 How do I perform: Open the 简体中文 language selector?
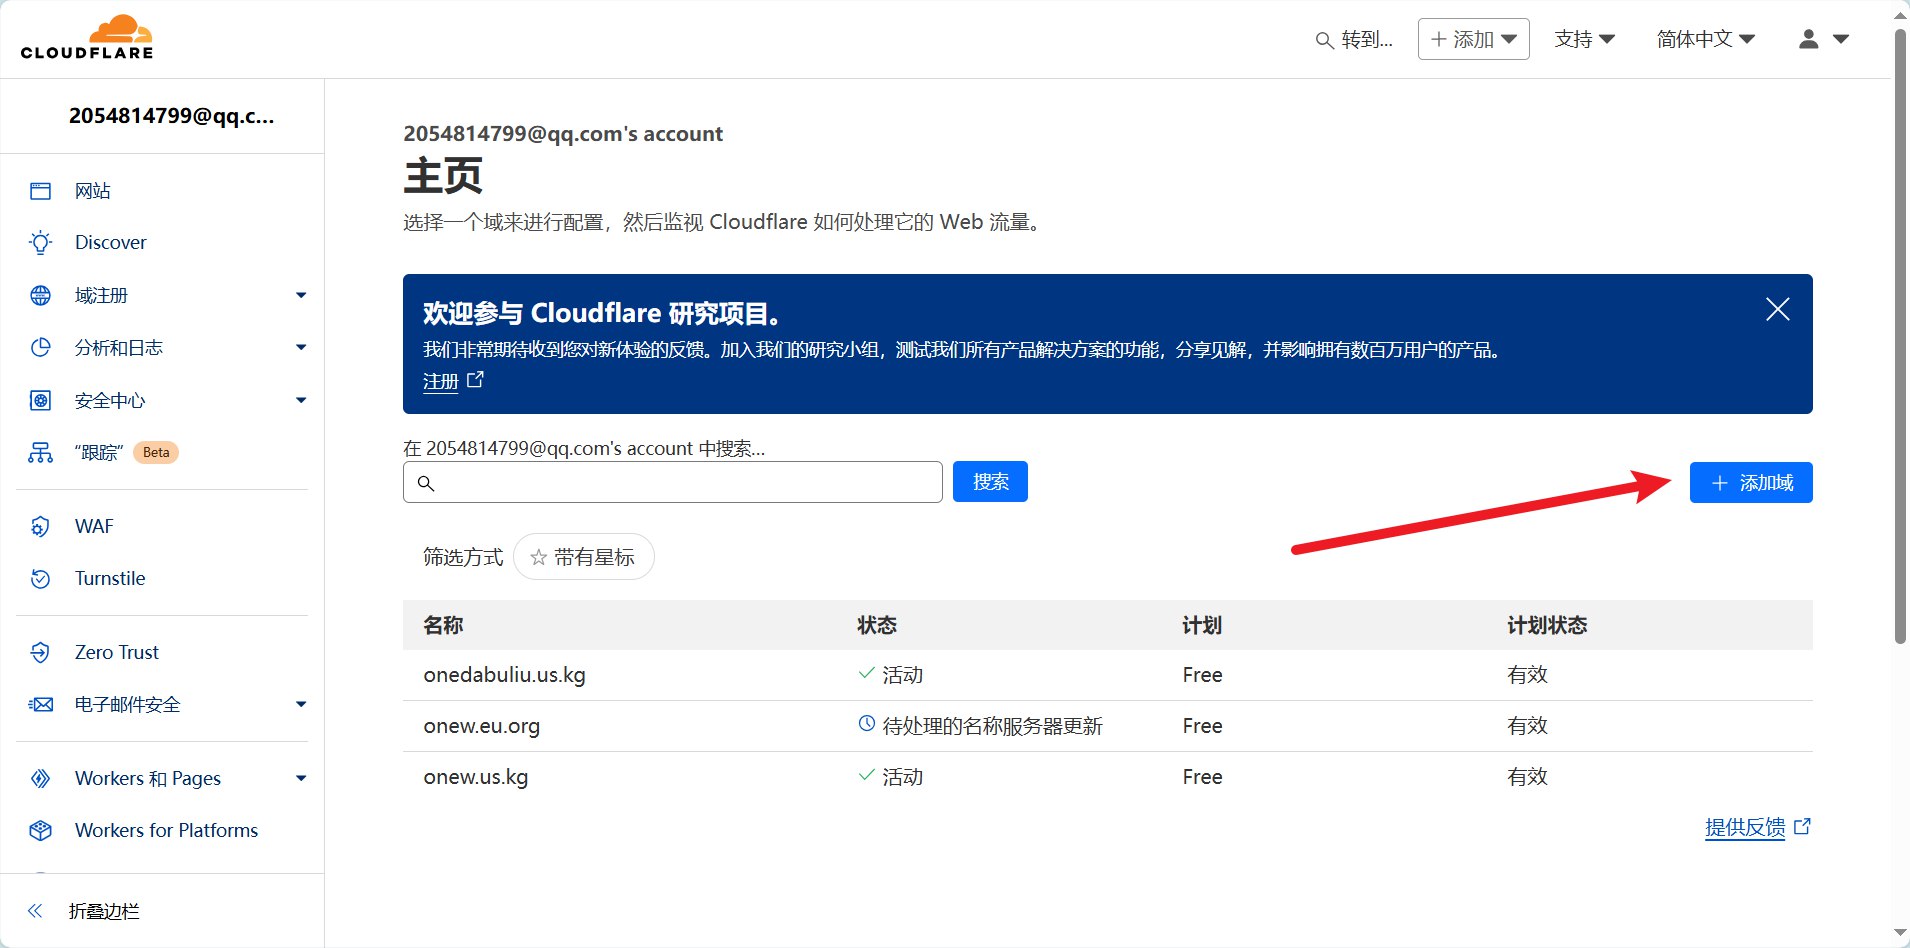pyautogui.click(x=1705, y=39)
